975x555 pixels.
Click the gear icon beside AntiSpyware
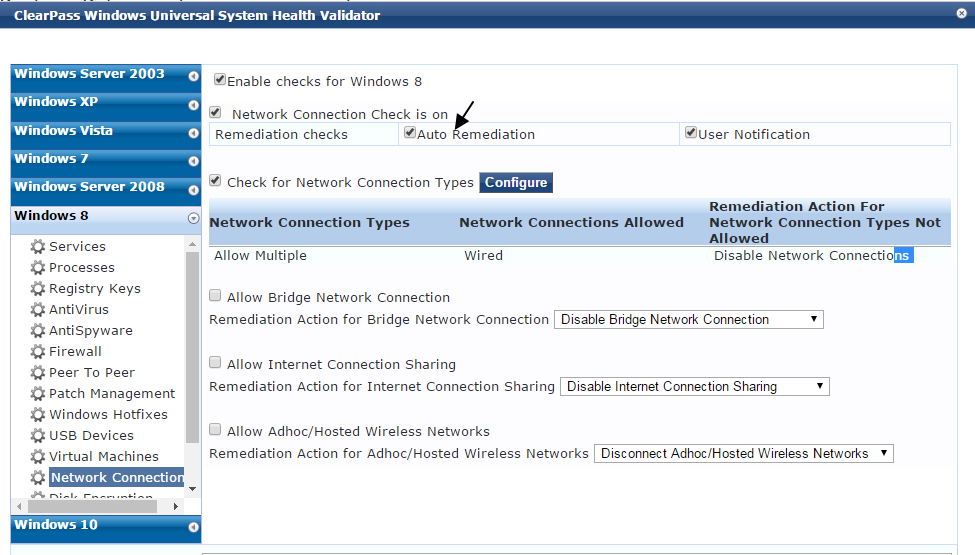click(38, 331)
